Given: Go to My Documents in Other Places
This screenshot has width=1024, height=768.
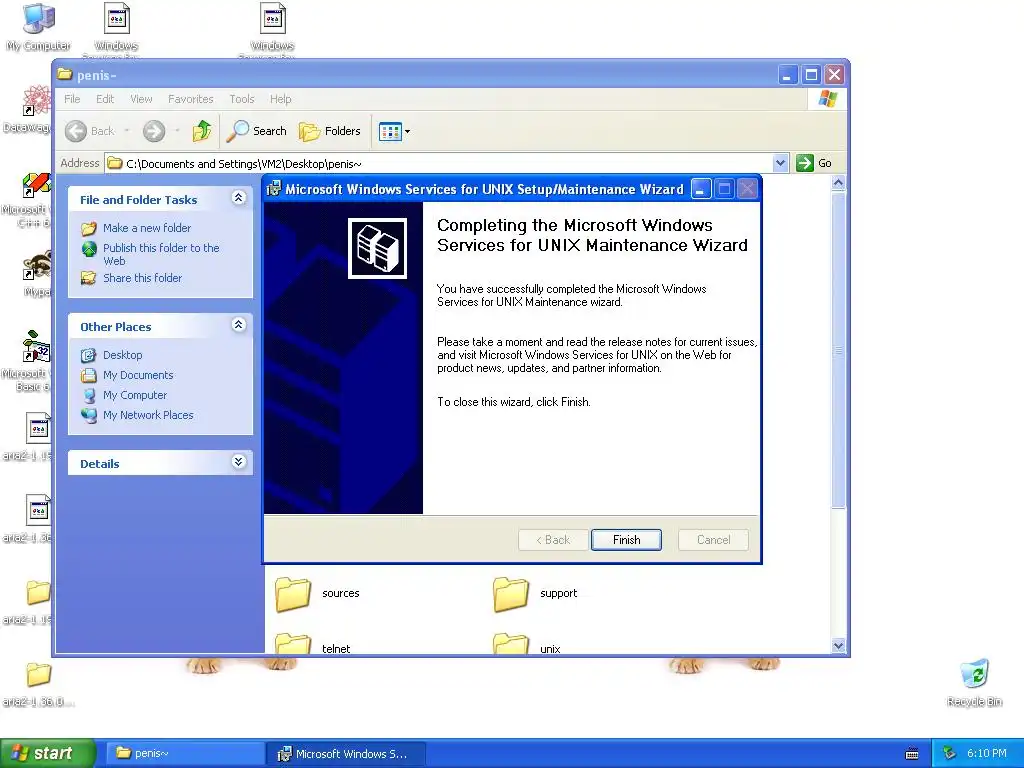Looking at the screenshot, I should pos(138,376).
